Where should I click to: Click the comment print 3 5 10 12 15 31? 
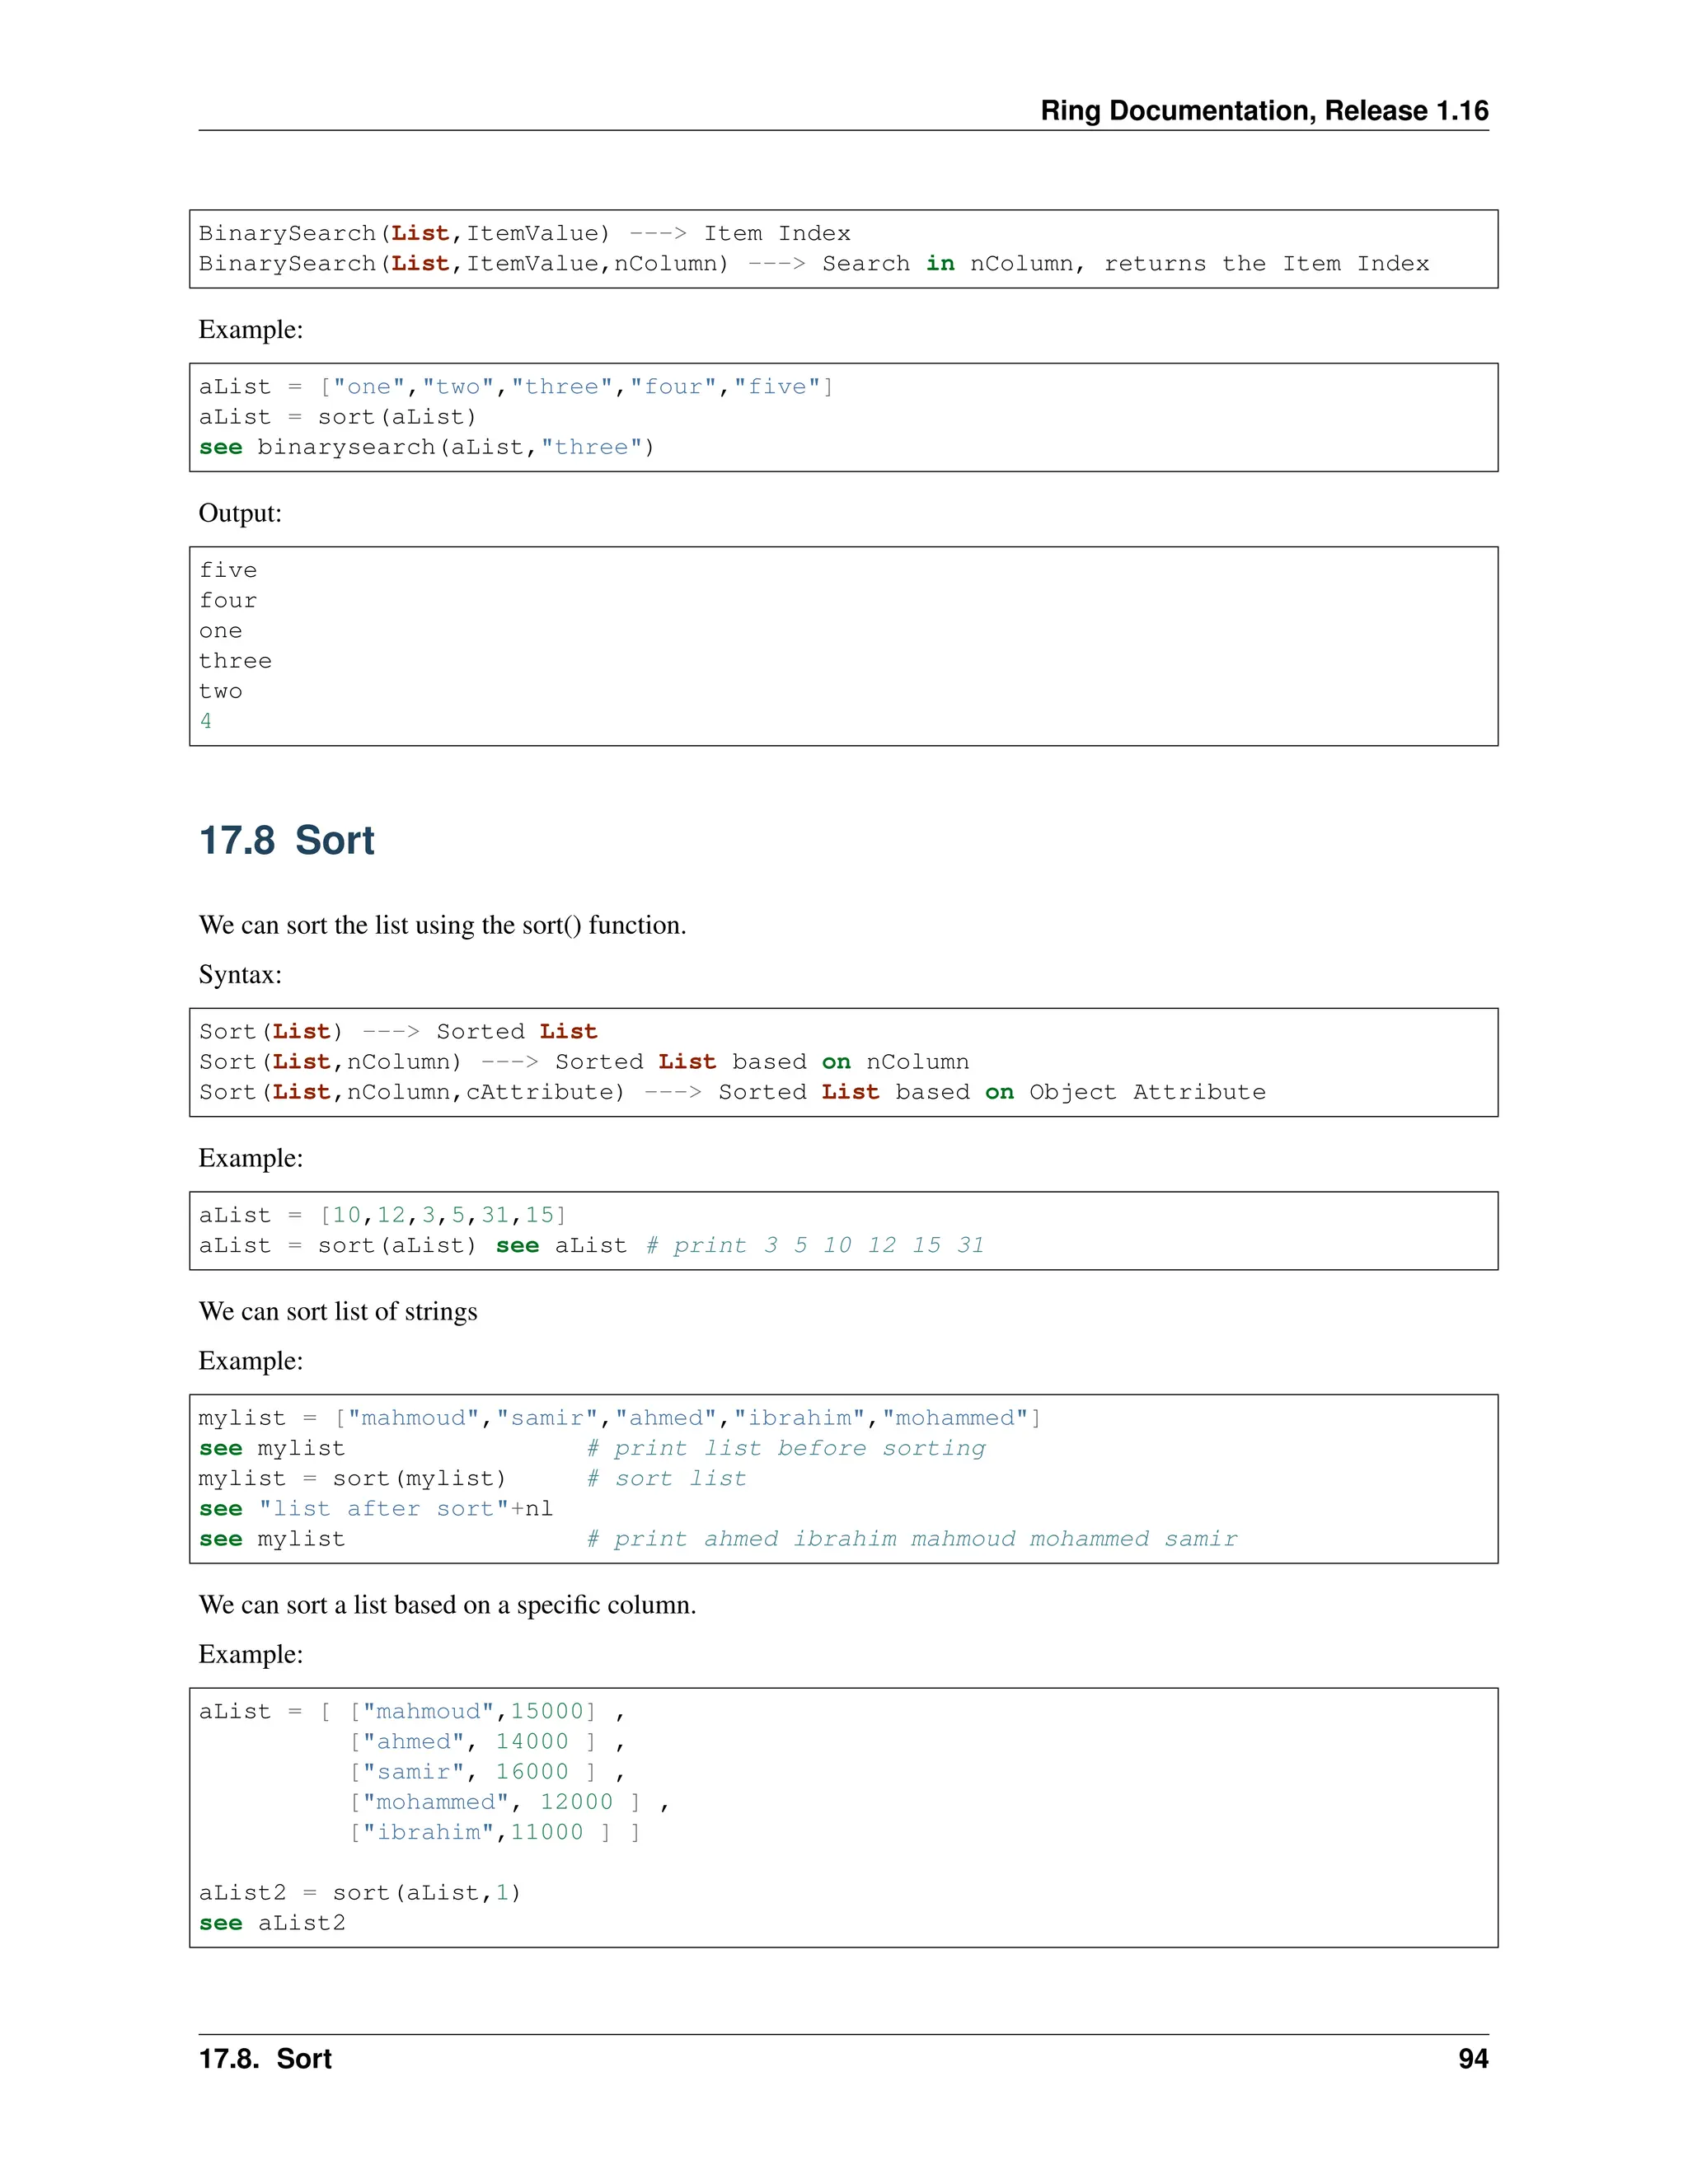[815, 1245]
